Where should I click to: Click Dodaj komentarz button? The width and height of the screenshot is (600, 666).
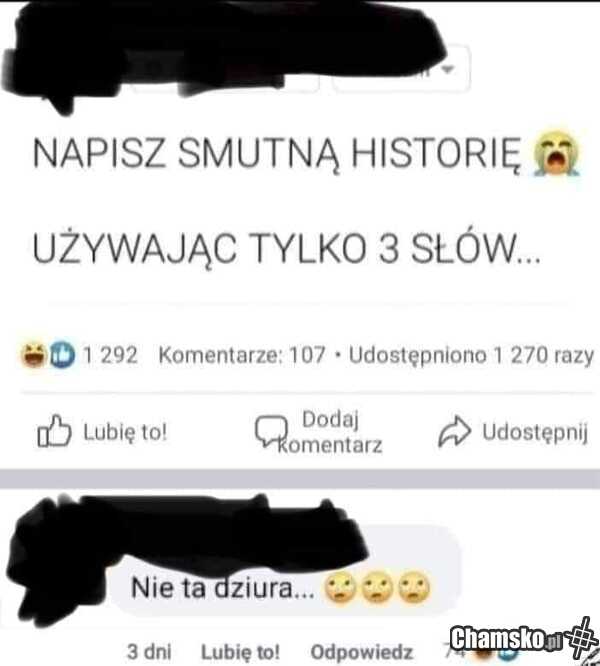pos(319,432)
